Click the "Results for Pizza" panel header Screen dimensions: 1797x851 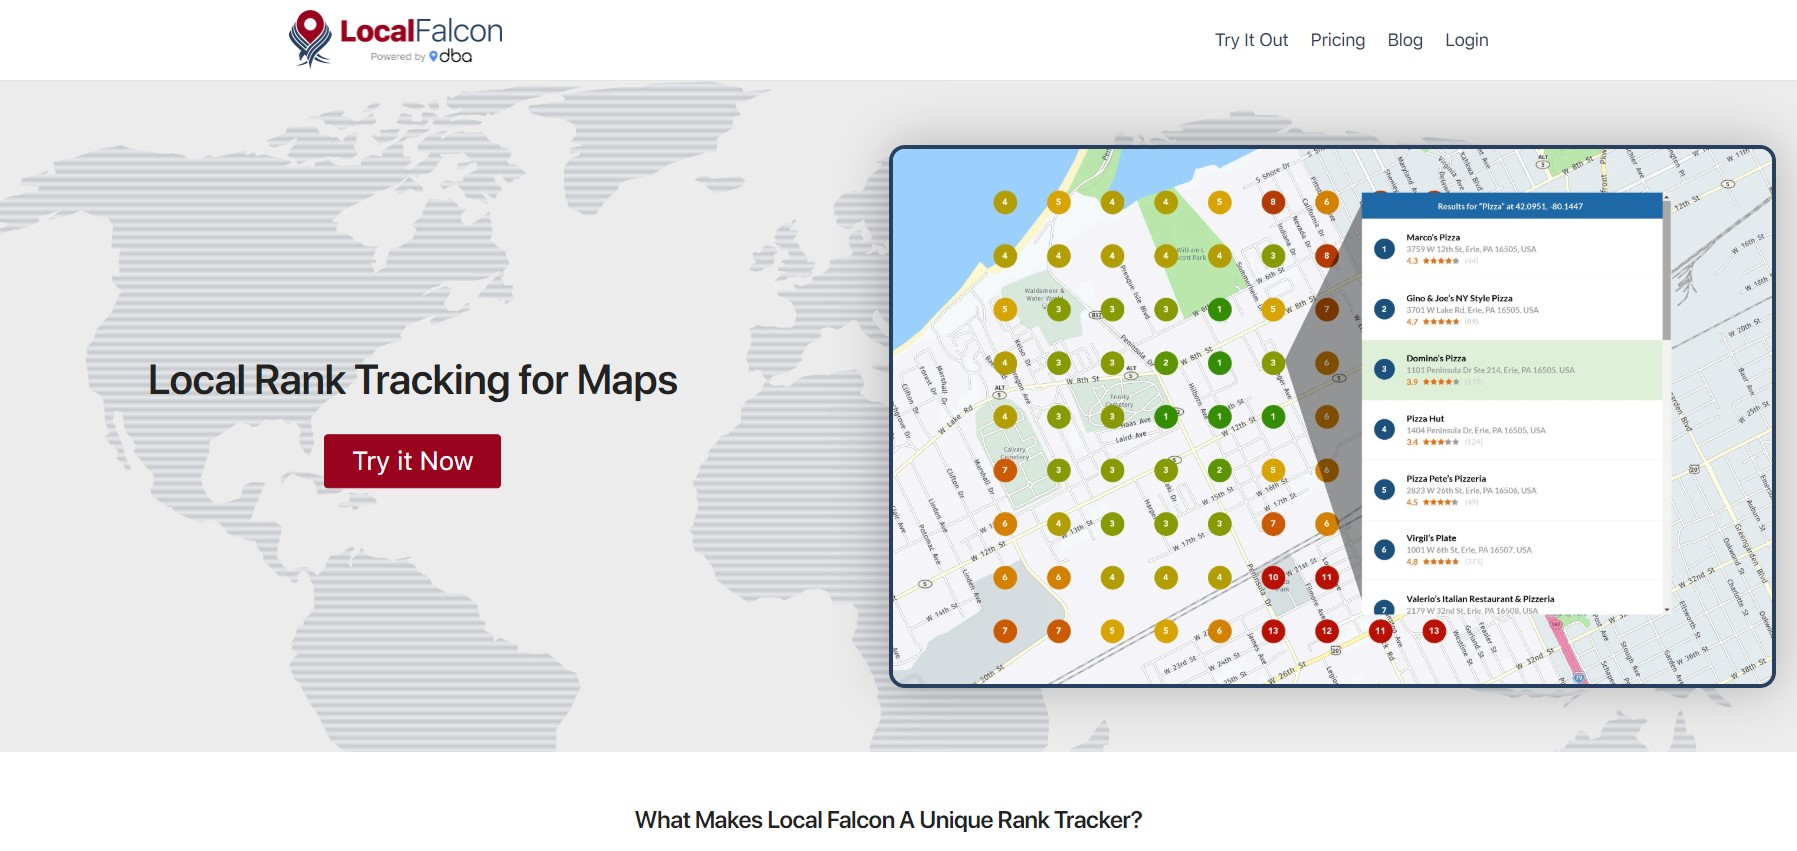[x=1511, y=206]
